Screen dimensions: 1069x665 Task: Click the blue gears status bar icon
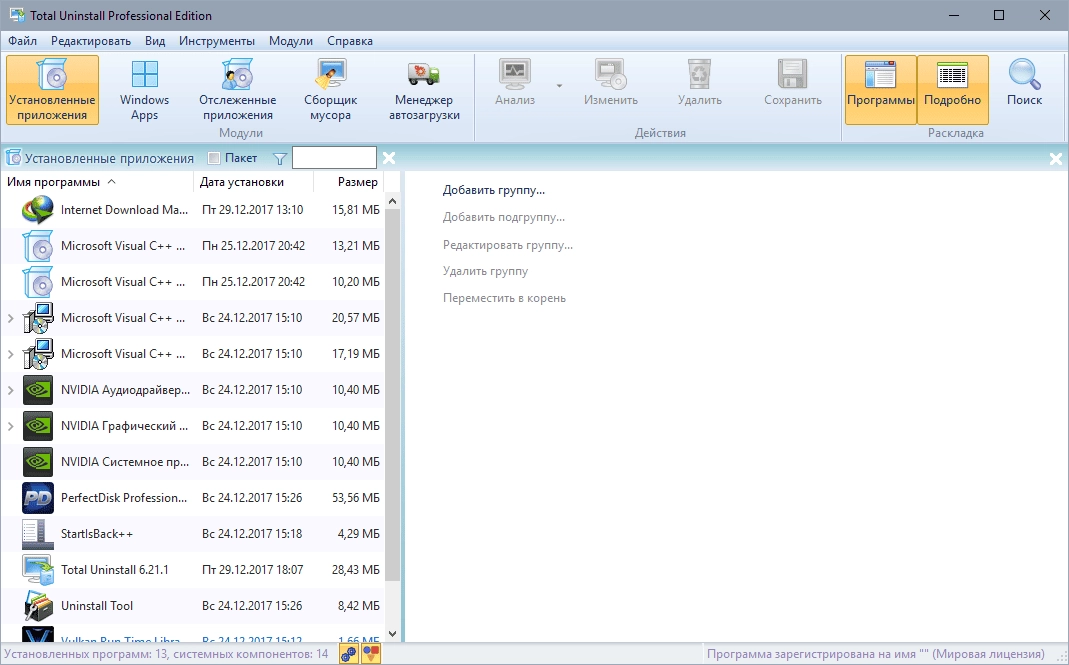348,654
